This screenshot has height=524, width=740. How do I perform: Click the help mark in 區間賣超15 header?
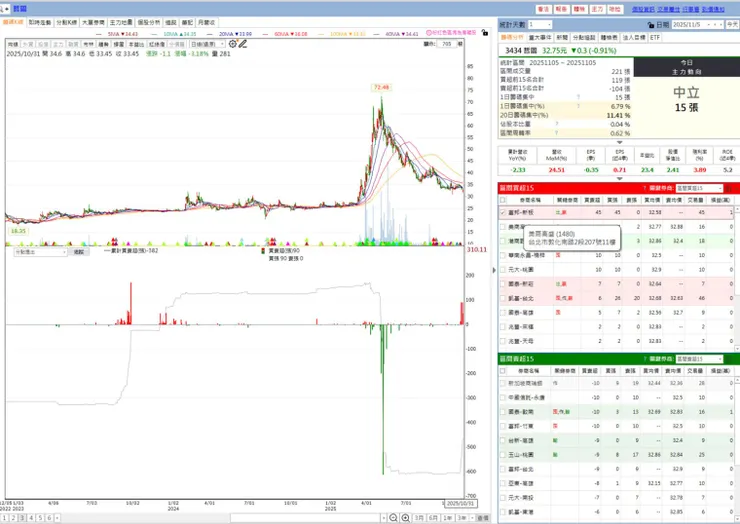point(644,359)
